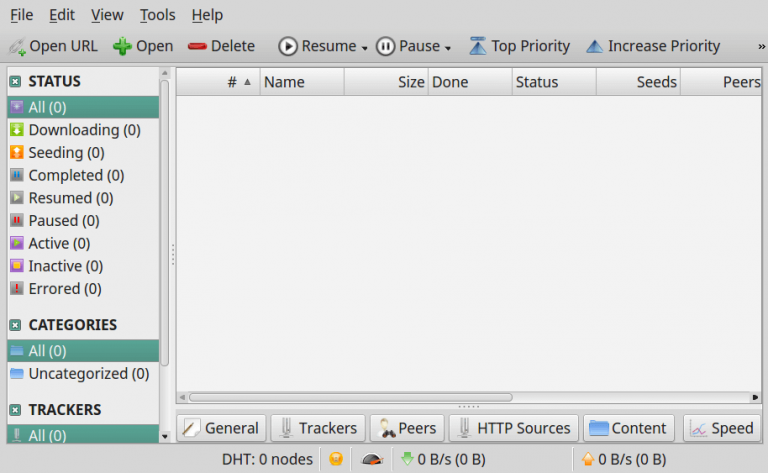The width and height of the screenshot is (768, 473).
Task: Click the Open URL link icon
Action: pos(17,47)
